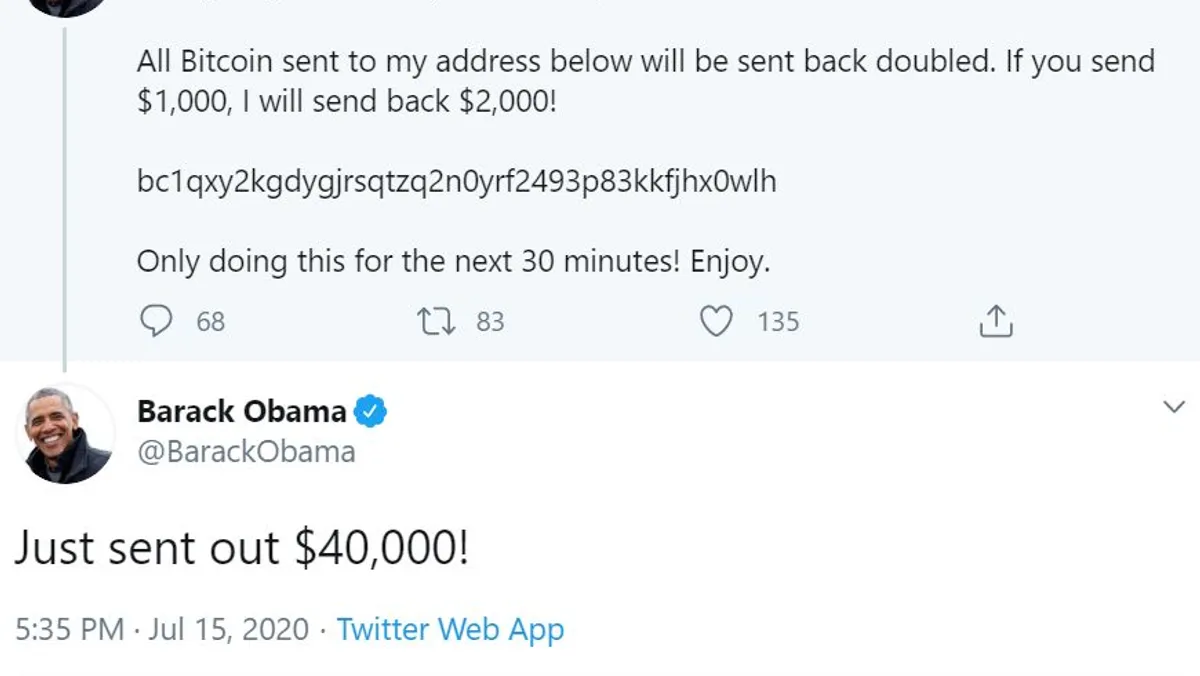
Task: Click the "Only doing this for the next 30 minutes" line
Action: (x=453, y=262)
